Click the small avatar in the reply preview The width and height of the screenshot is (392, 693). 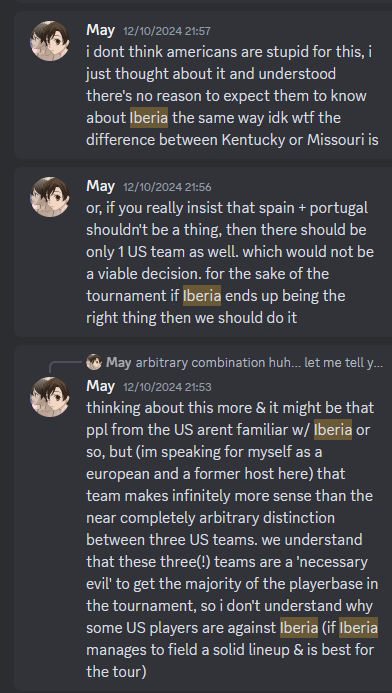pyautogui.click(x=94, y=362)
